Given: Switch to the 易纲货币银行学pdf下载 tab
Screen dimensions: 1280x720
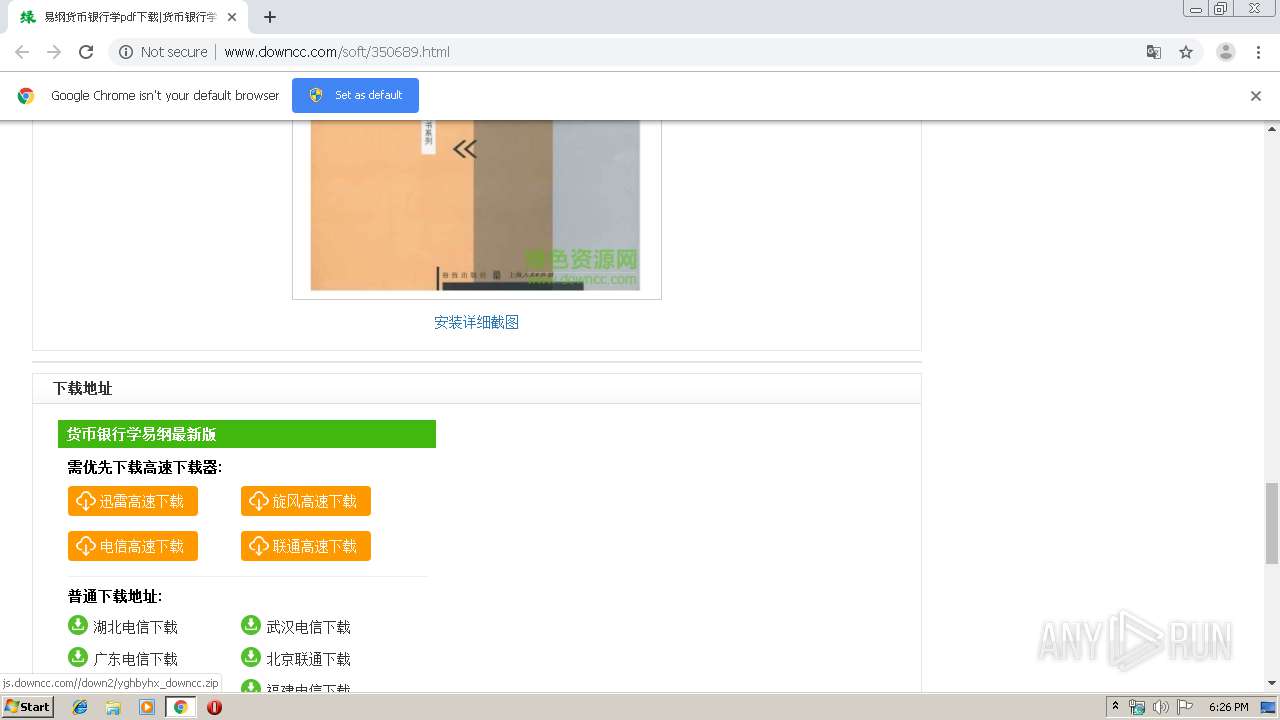Looking at the screenshot, I should [128, 17].
